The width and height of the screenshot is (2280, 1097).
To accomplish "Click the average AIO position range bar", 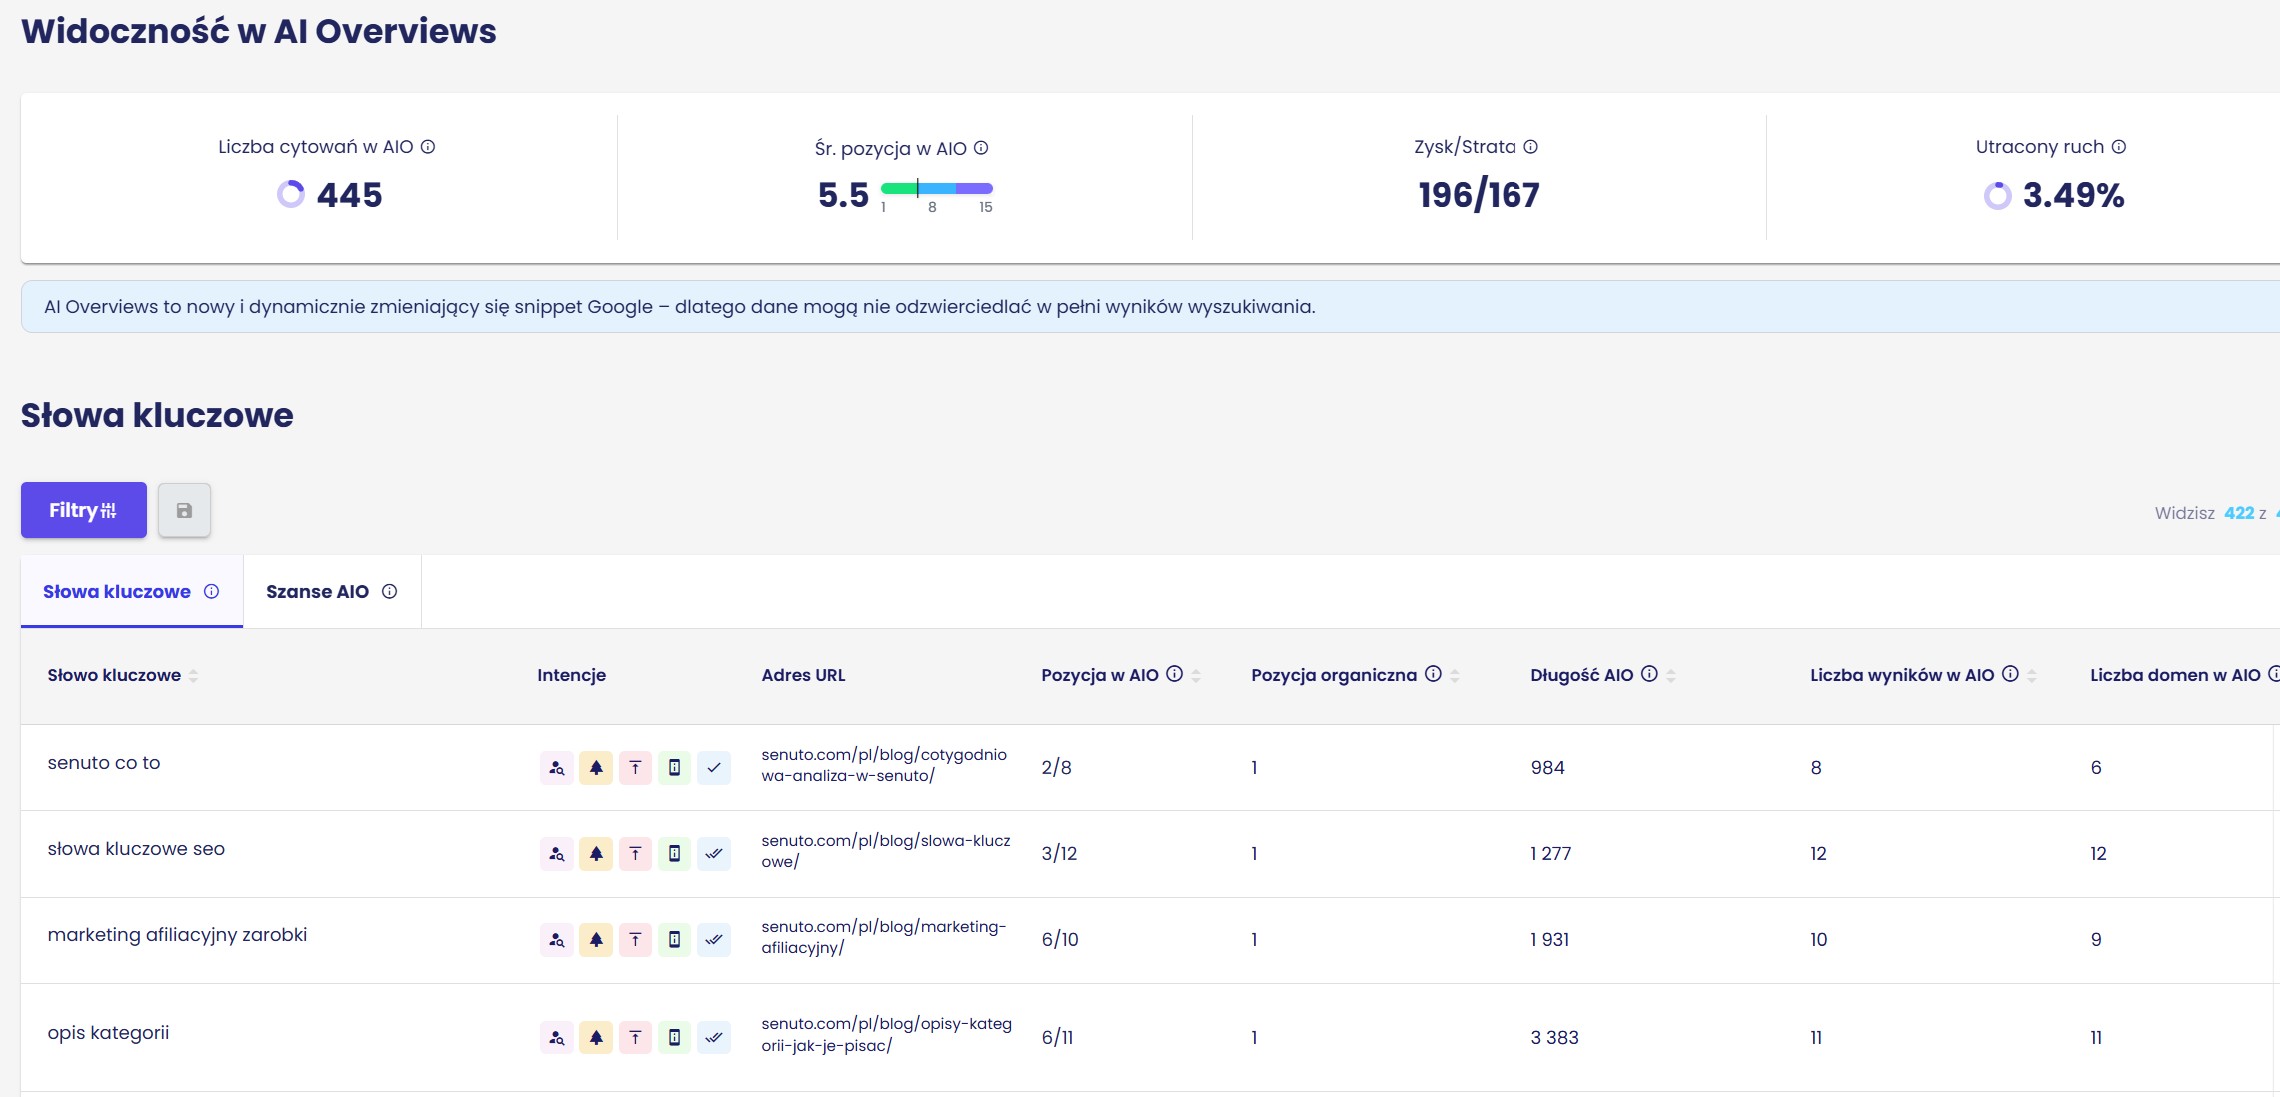I will tap(936, 188).
